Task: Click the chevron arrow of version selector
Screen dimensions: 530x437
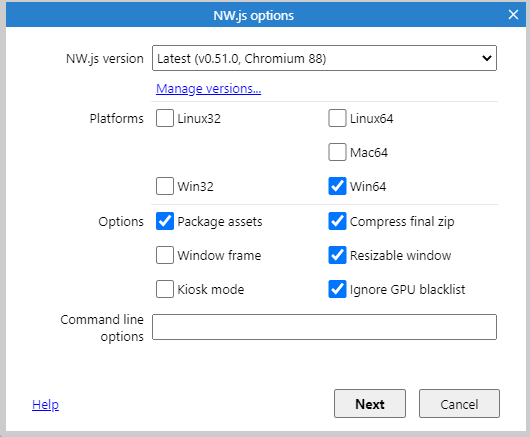Action: coord(486,58)
